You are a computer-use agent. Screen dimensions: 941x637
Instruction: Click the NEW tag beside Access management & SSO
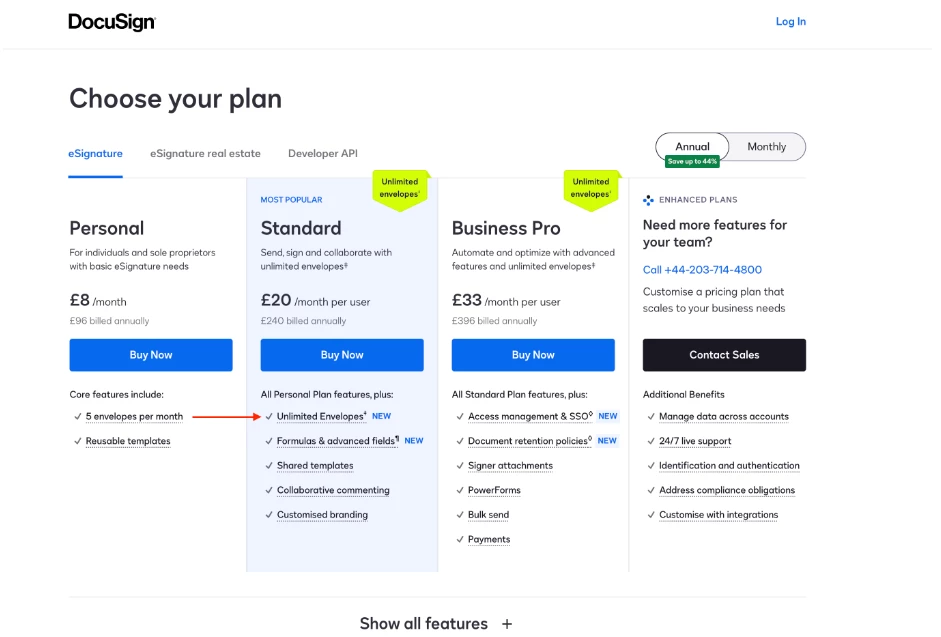(608, 416)
